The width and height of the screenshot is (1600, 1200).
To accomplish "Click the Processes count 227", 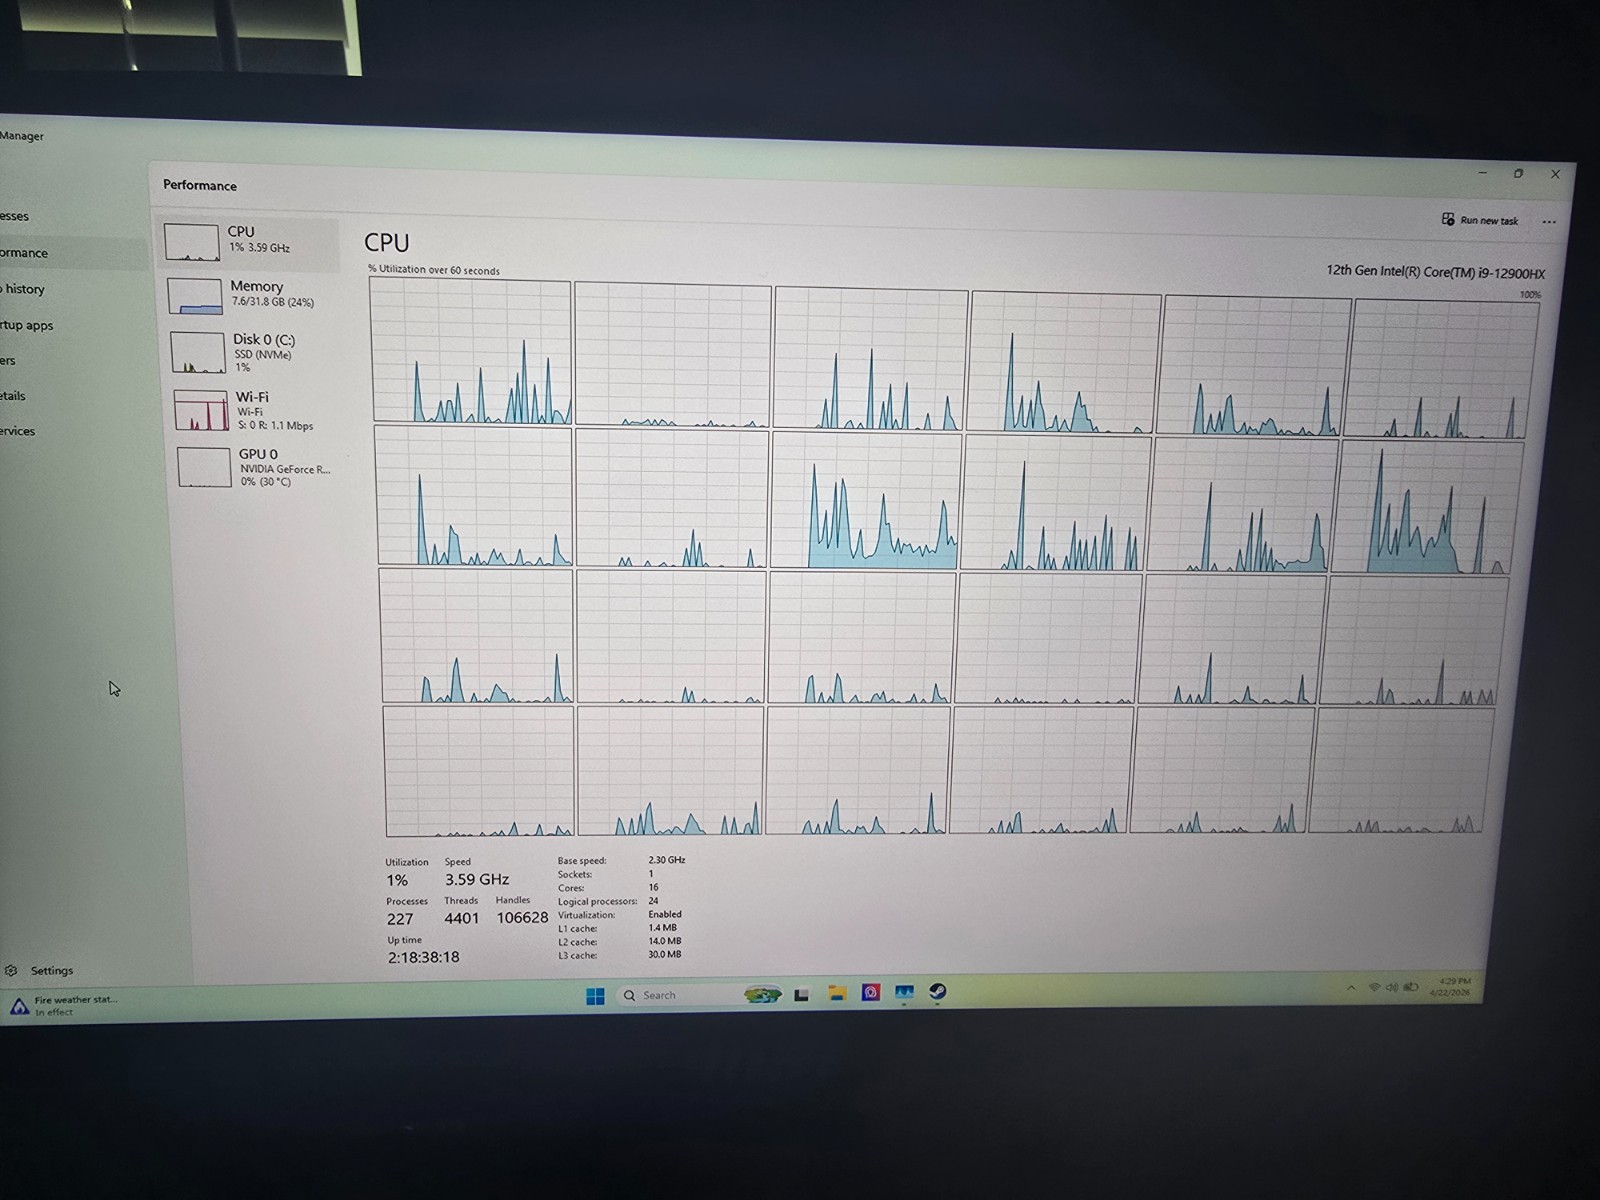I will [400, 919].
